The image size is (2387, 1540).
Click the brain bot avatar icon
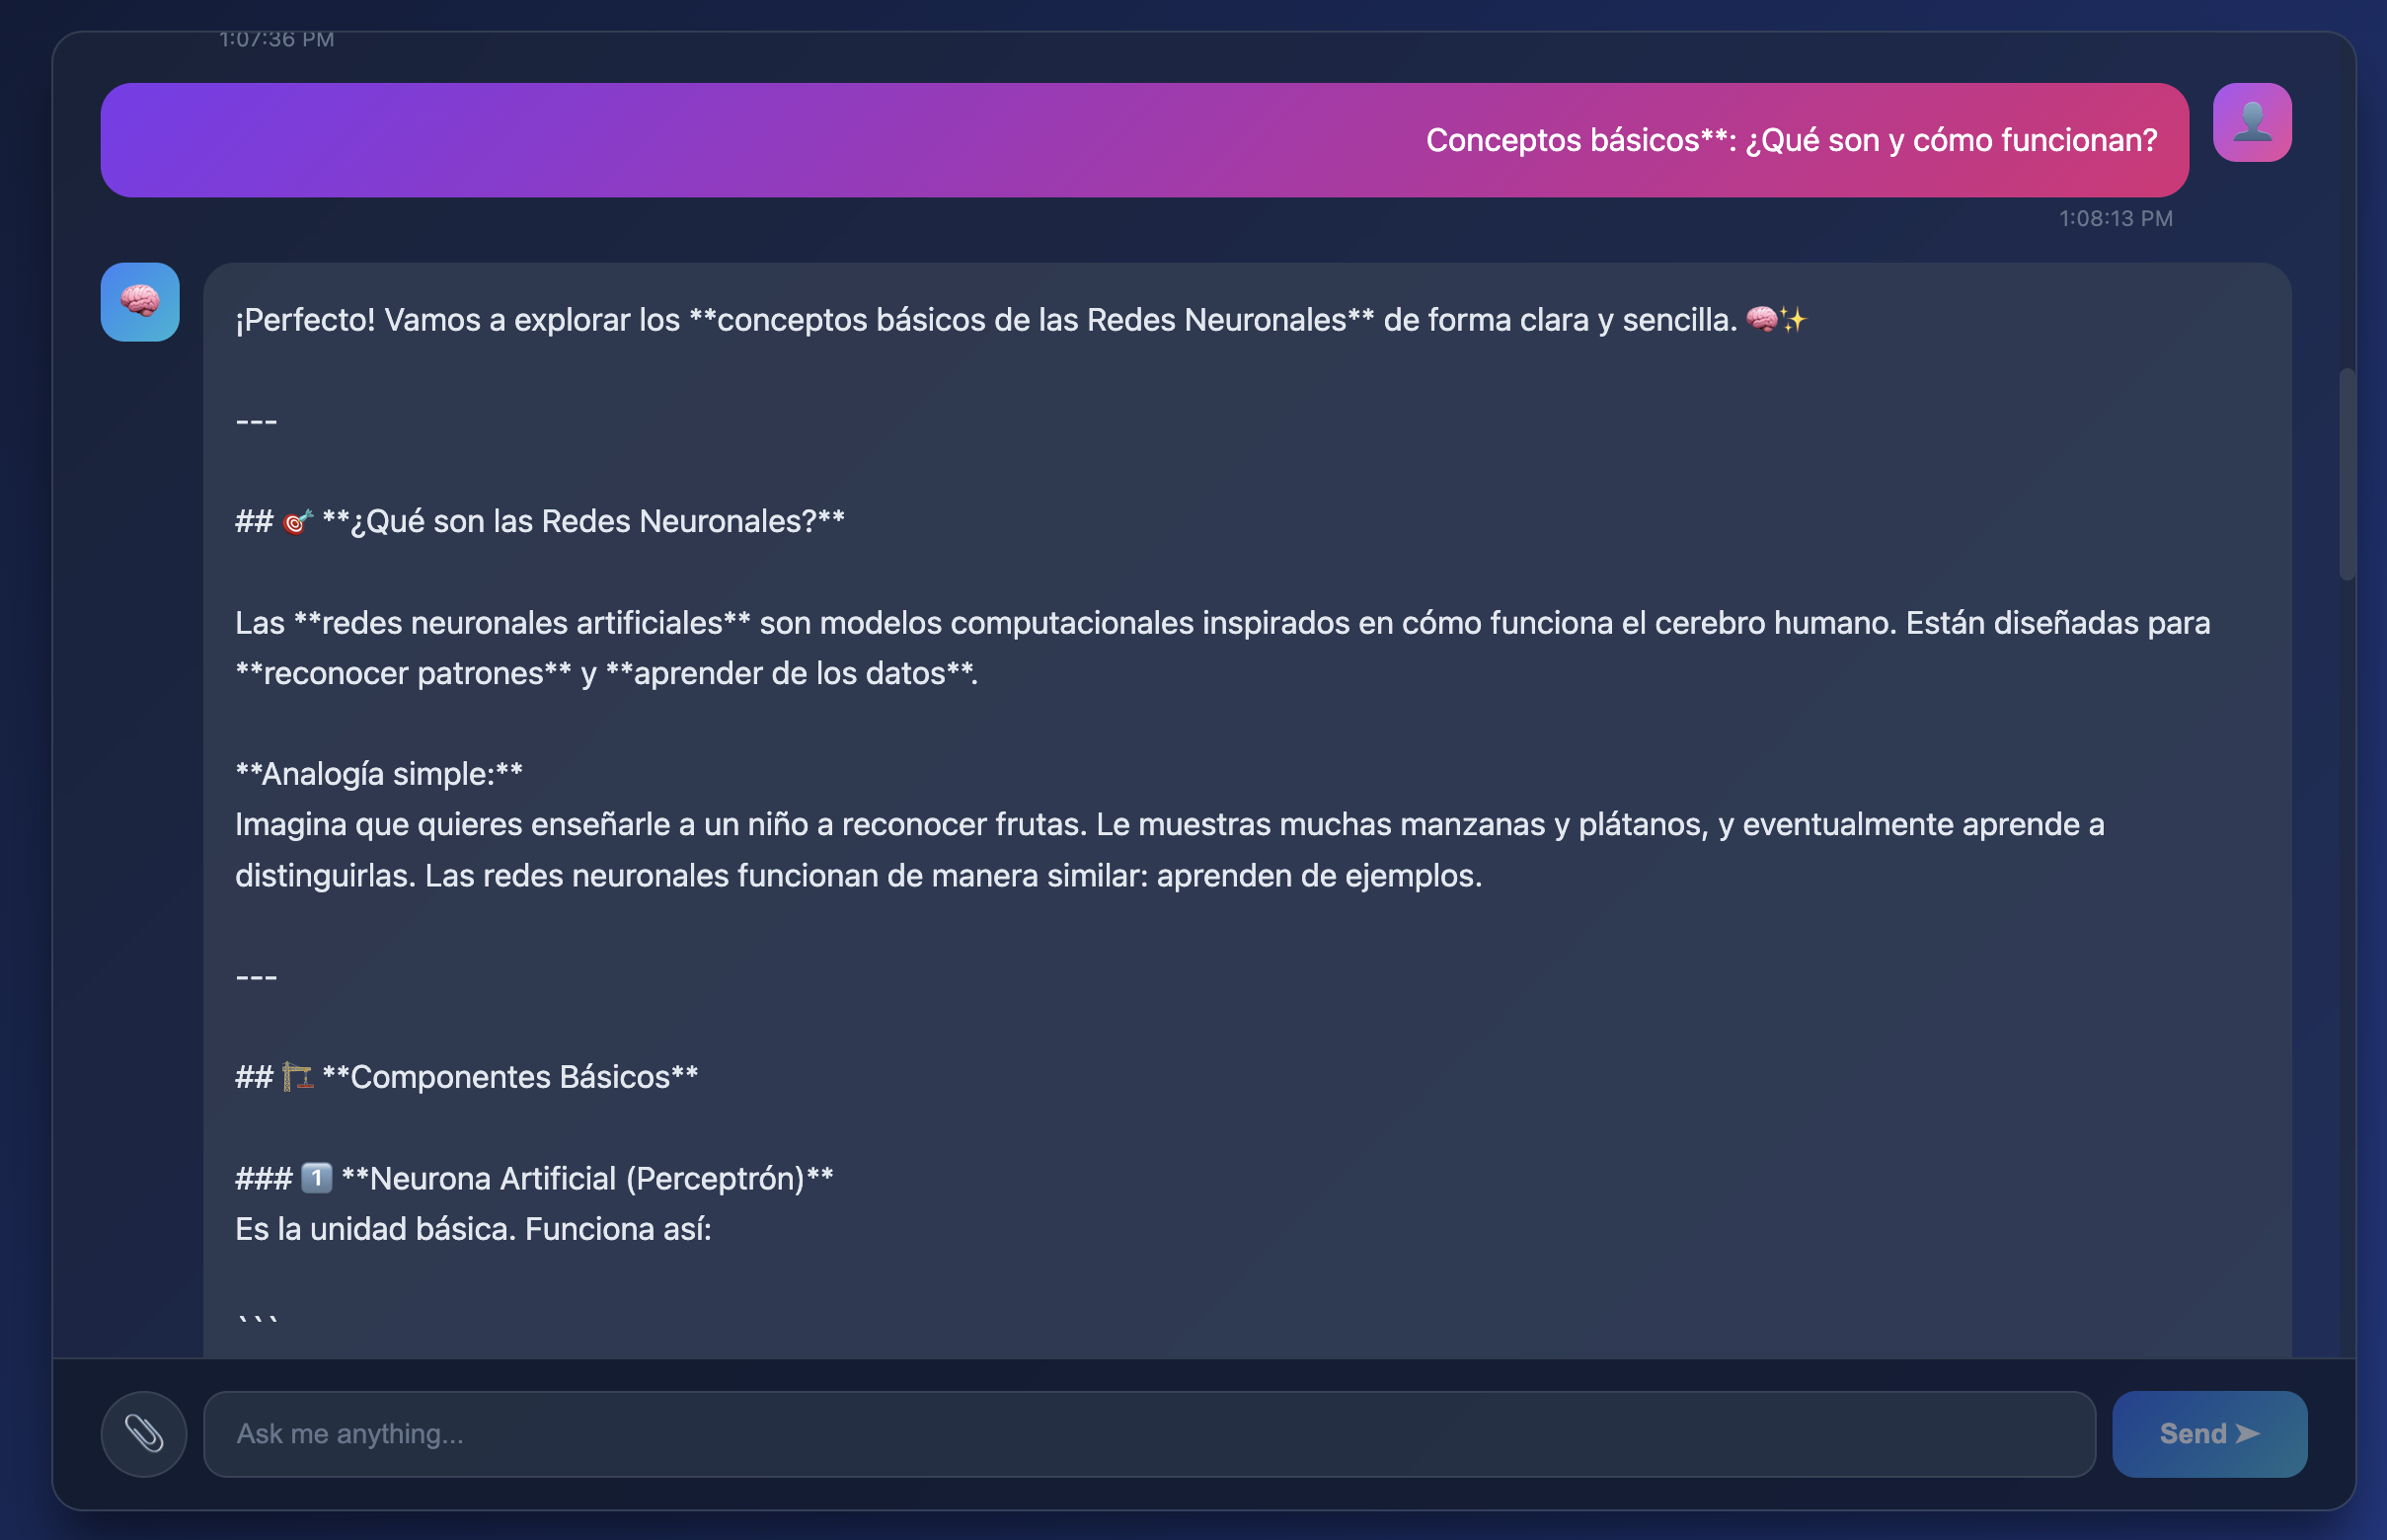140,302
